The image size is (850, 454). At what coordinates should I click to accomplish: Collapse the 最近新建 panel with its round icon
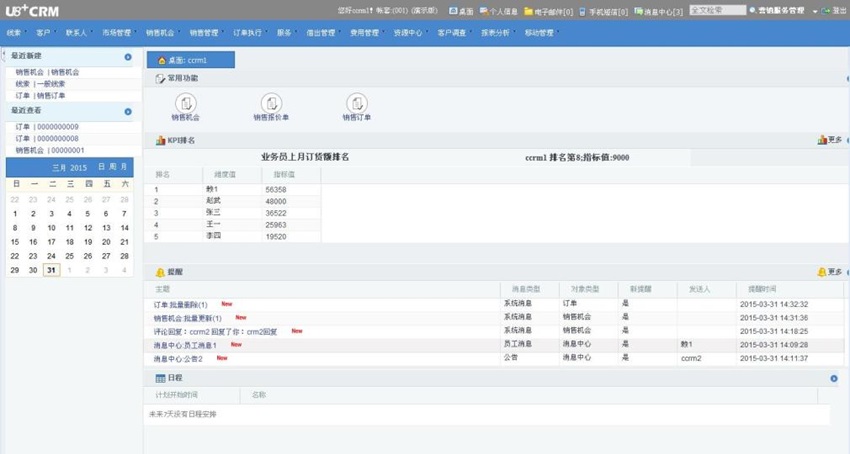[x=128, y=56]
